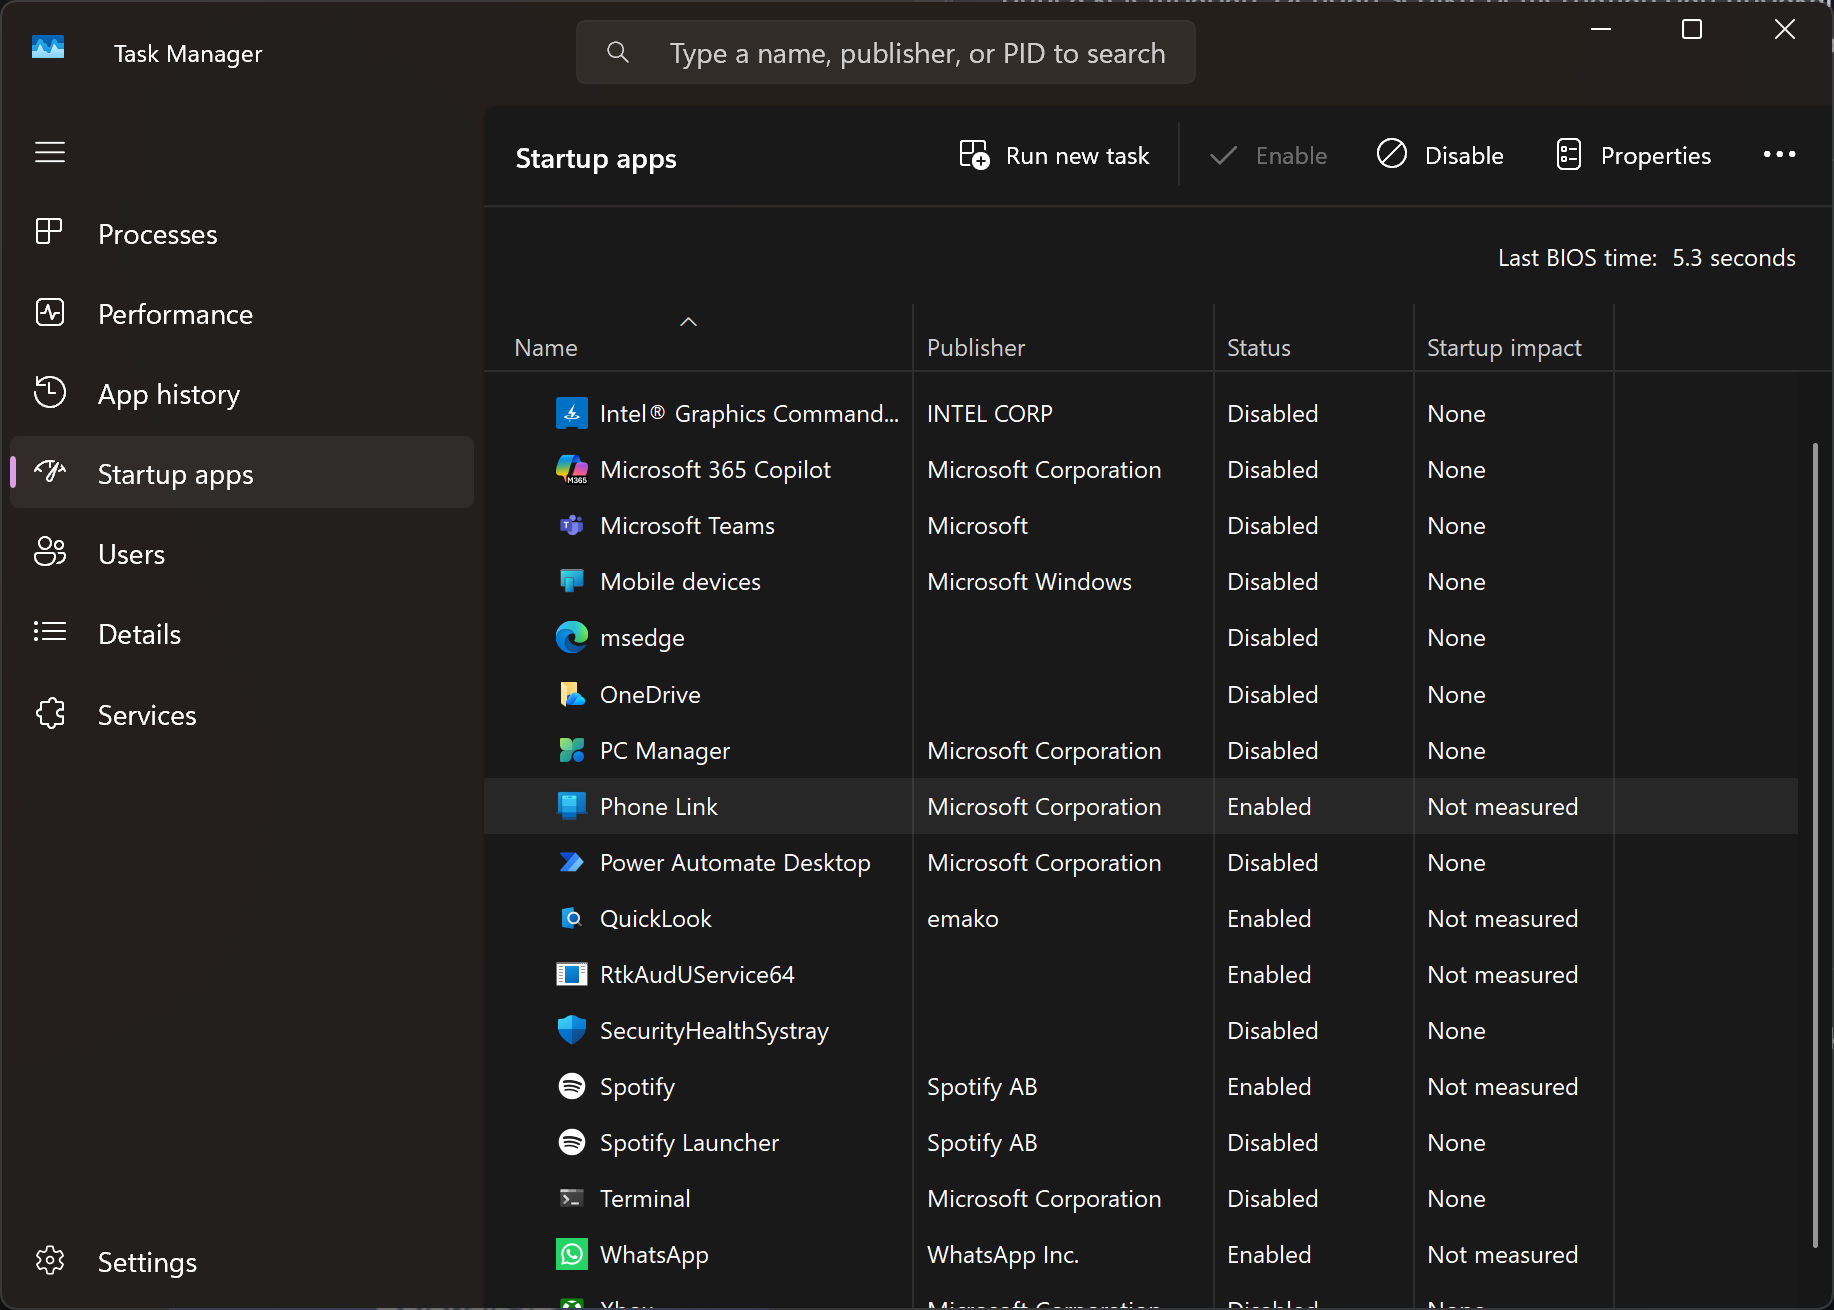
Task: Click Run new task button
Action: click(x=1055, y=156)
